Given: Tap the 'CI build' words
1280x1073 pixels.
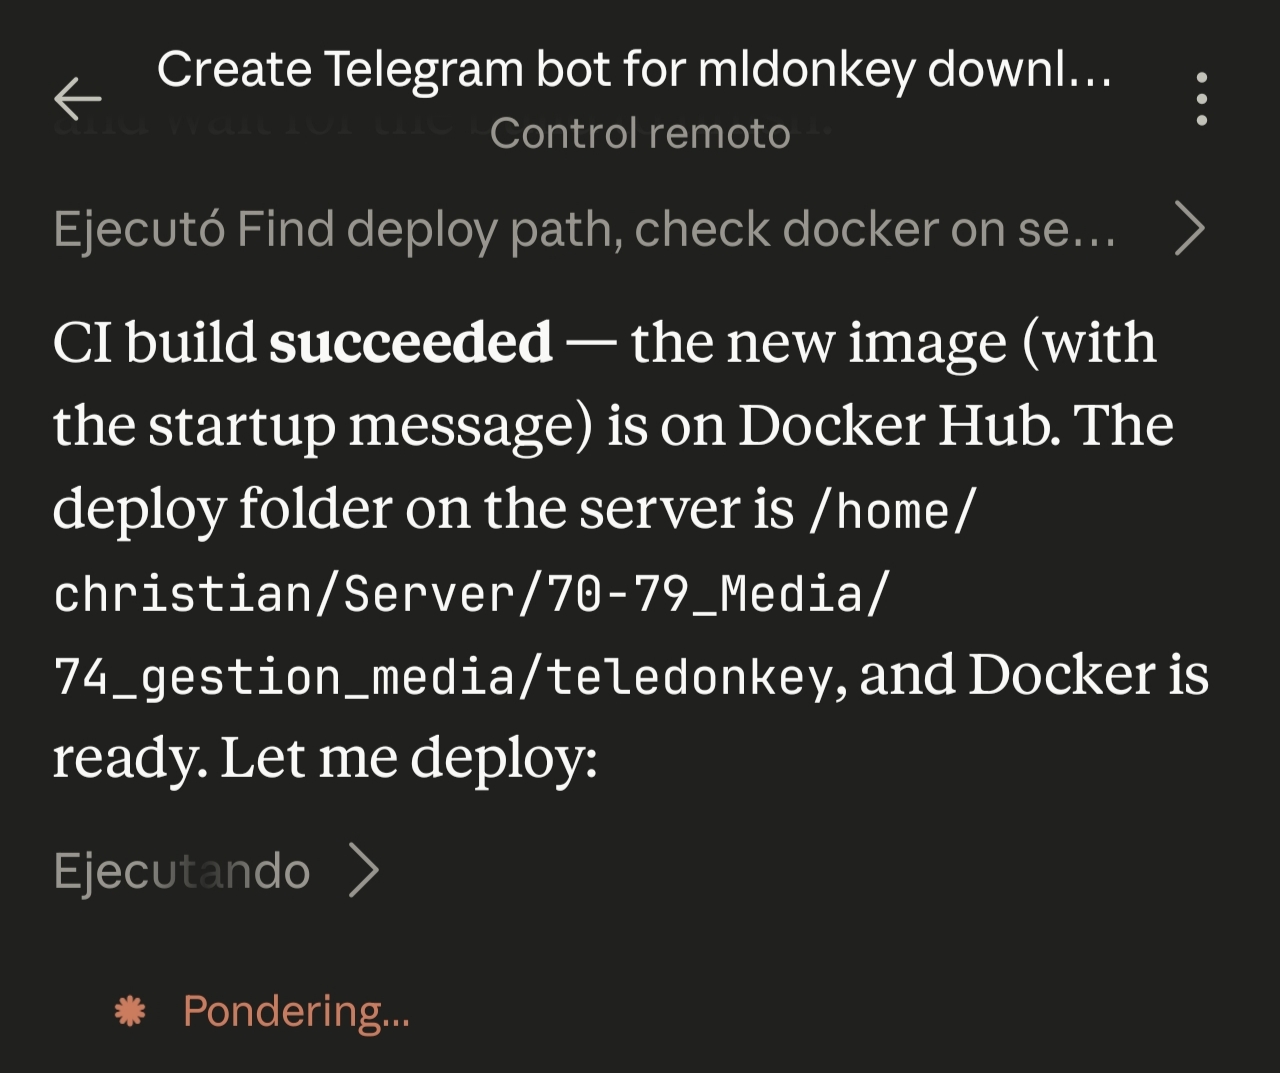Looking at the screenshot, I should pos(155,343).
